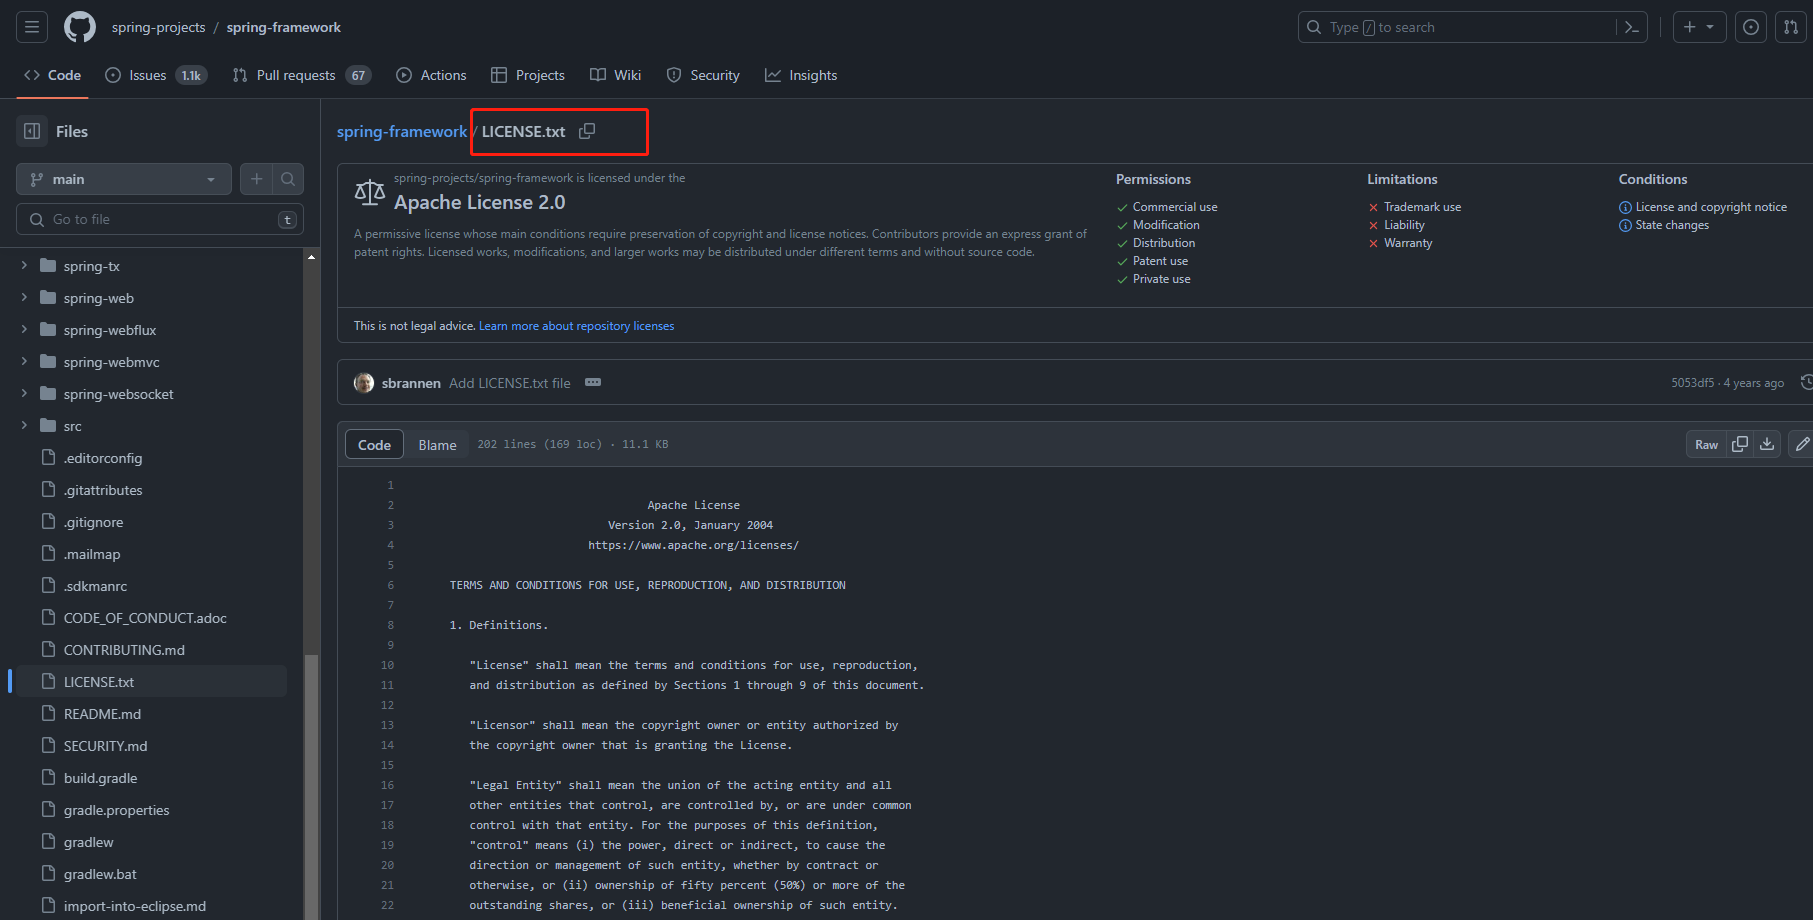Open the repository Code tab
Screen dimensions: 1813x920
point(52,75)
